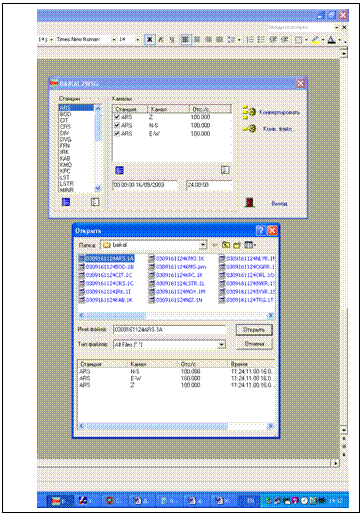Click the stations list scrollbar down arrow

98,189
